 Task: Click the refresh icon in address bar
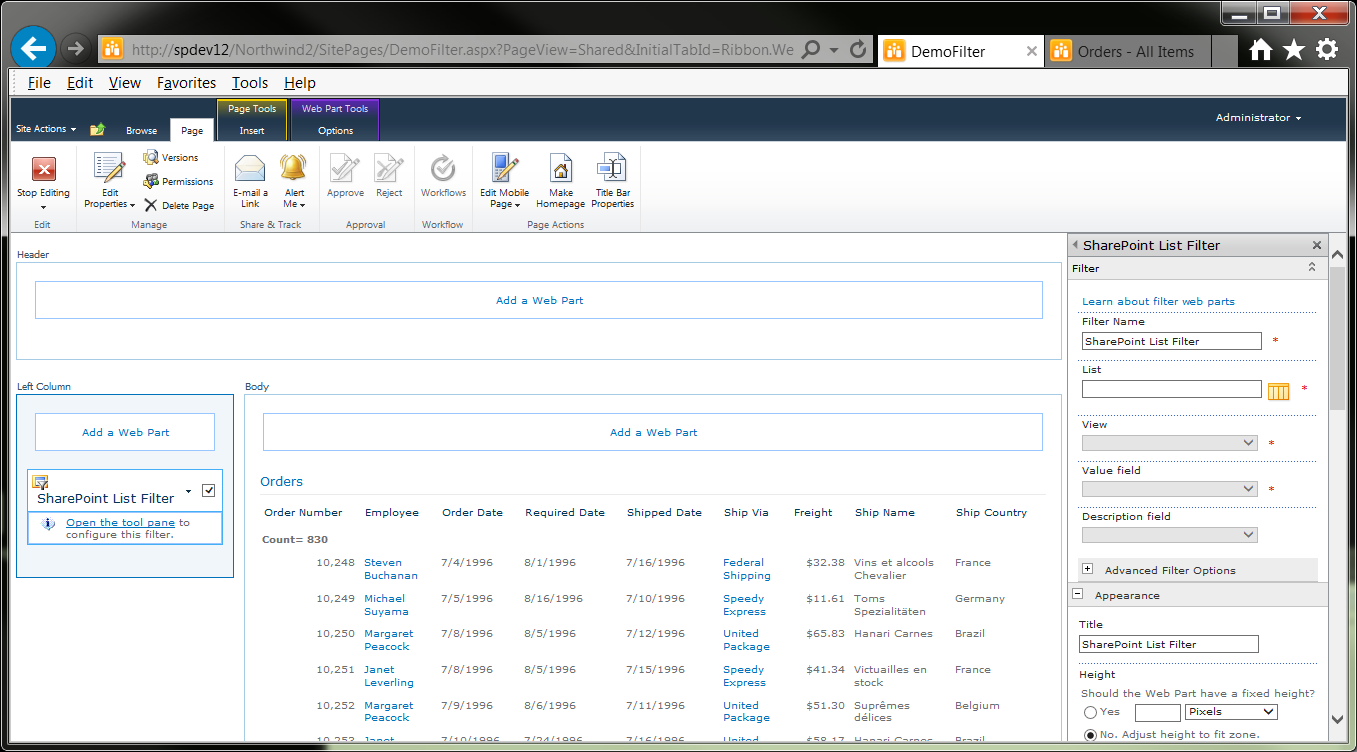point(858,49)
